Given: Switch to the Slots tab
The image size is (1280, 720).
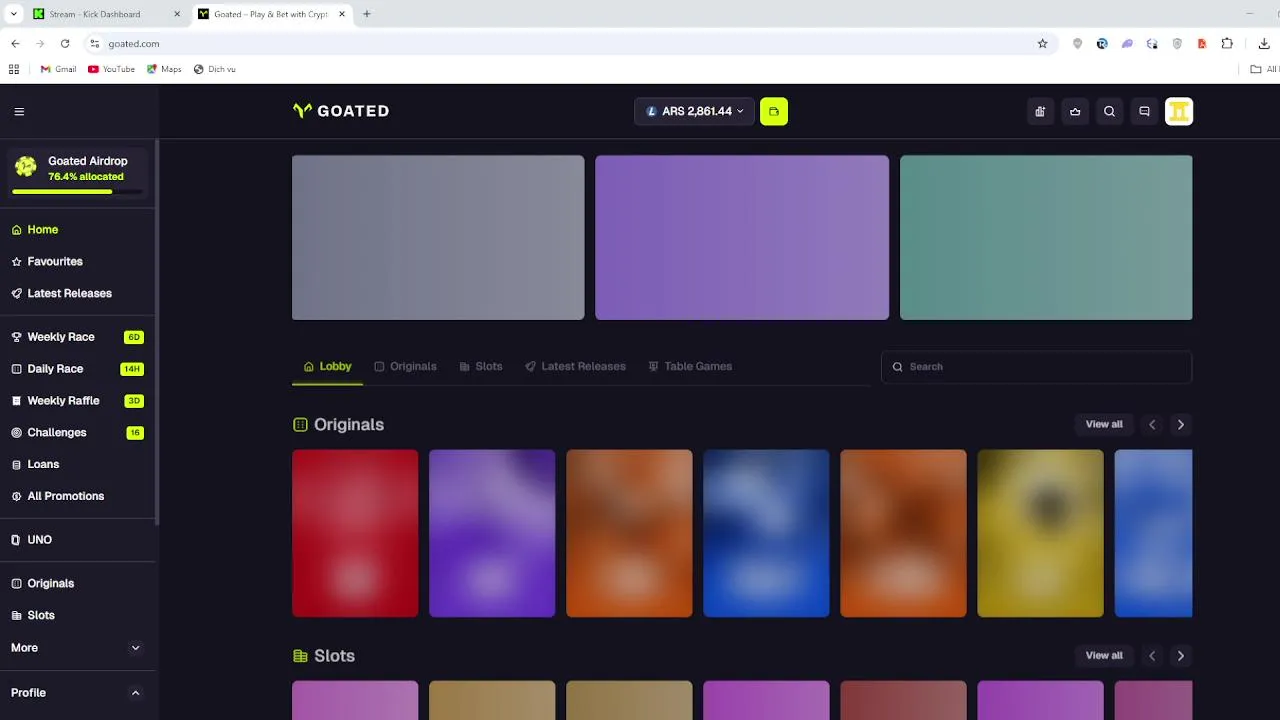Looking at the screenshot, I should 481,366.
